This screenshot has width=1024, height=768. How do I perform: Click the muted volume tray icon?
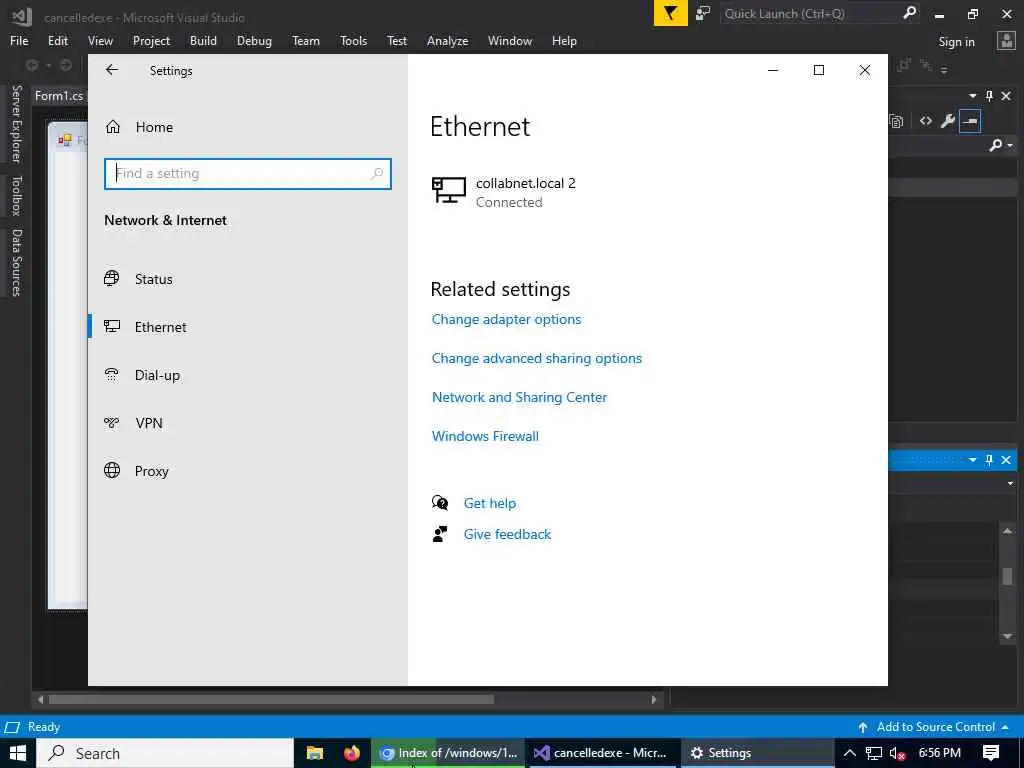point(897,753)
